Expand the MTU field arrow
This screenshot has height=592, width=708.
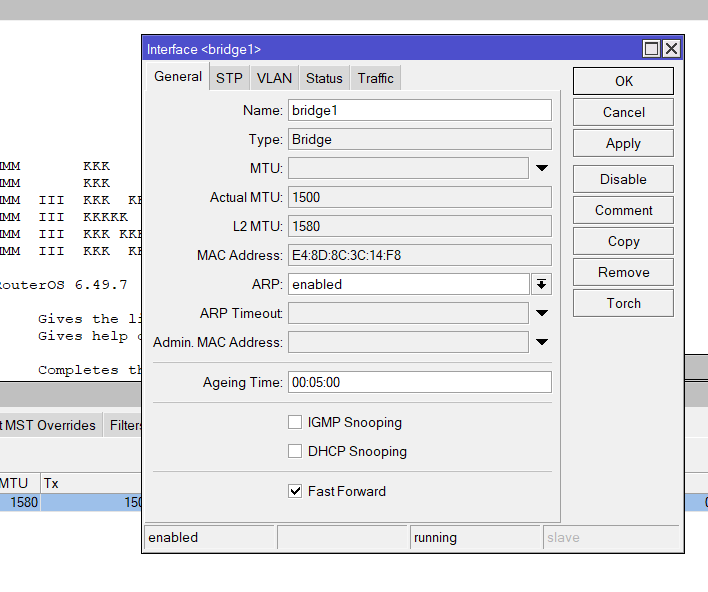click(x=542, y=168)
